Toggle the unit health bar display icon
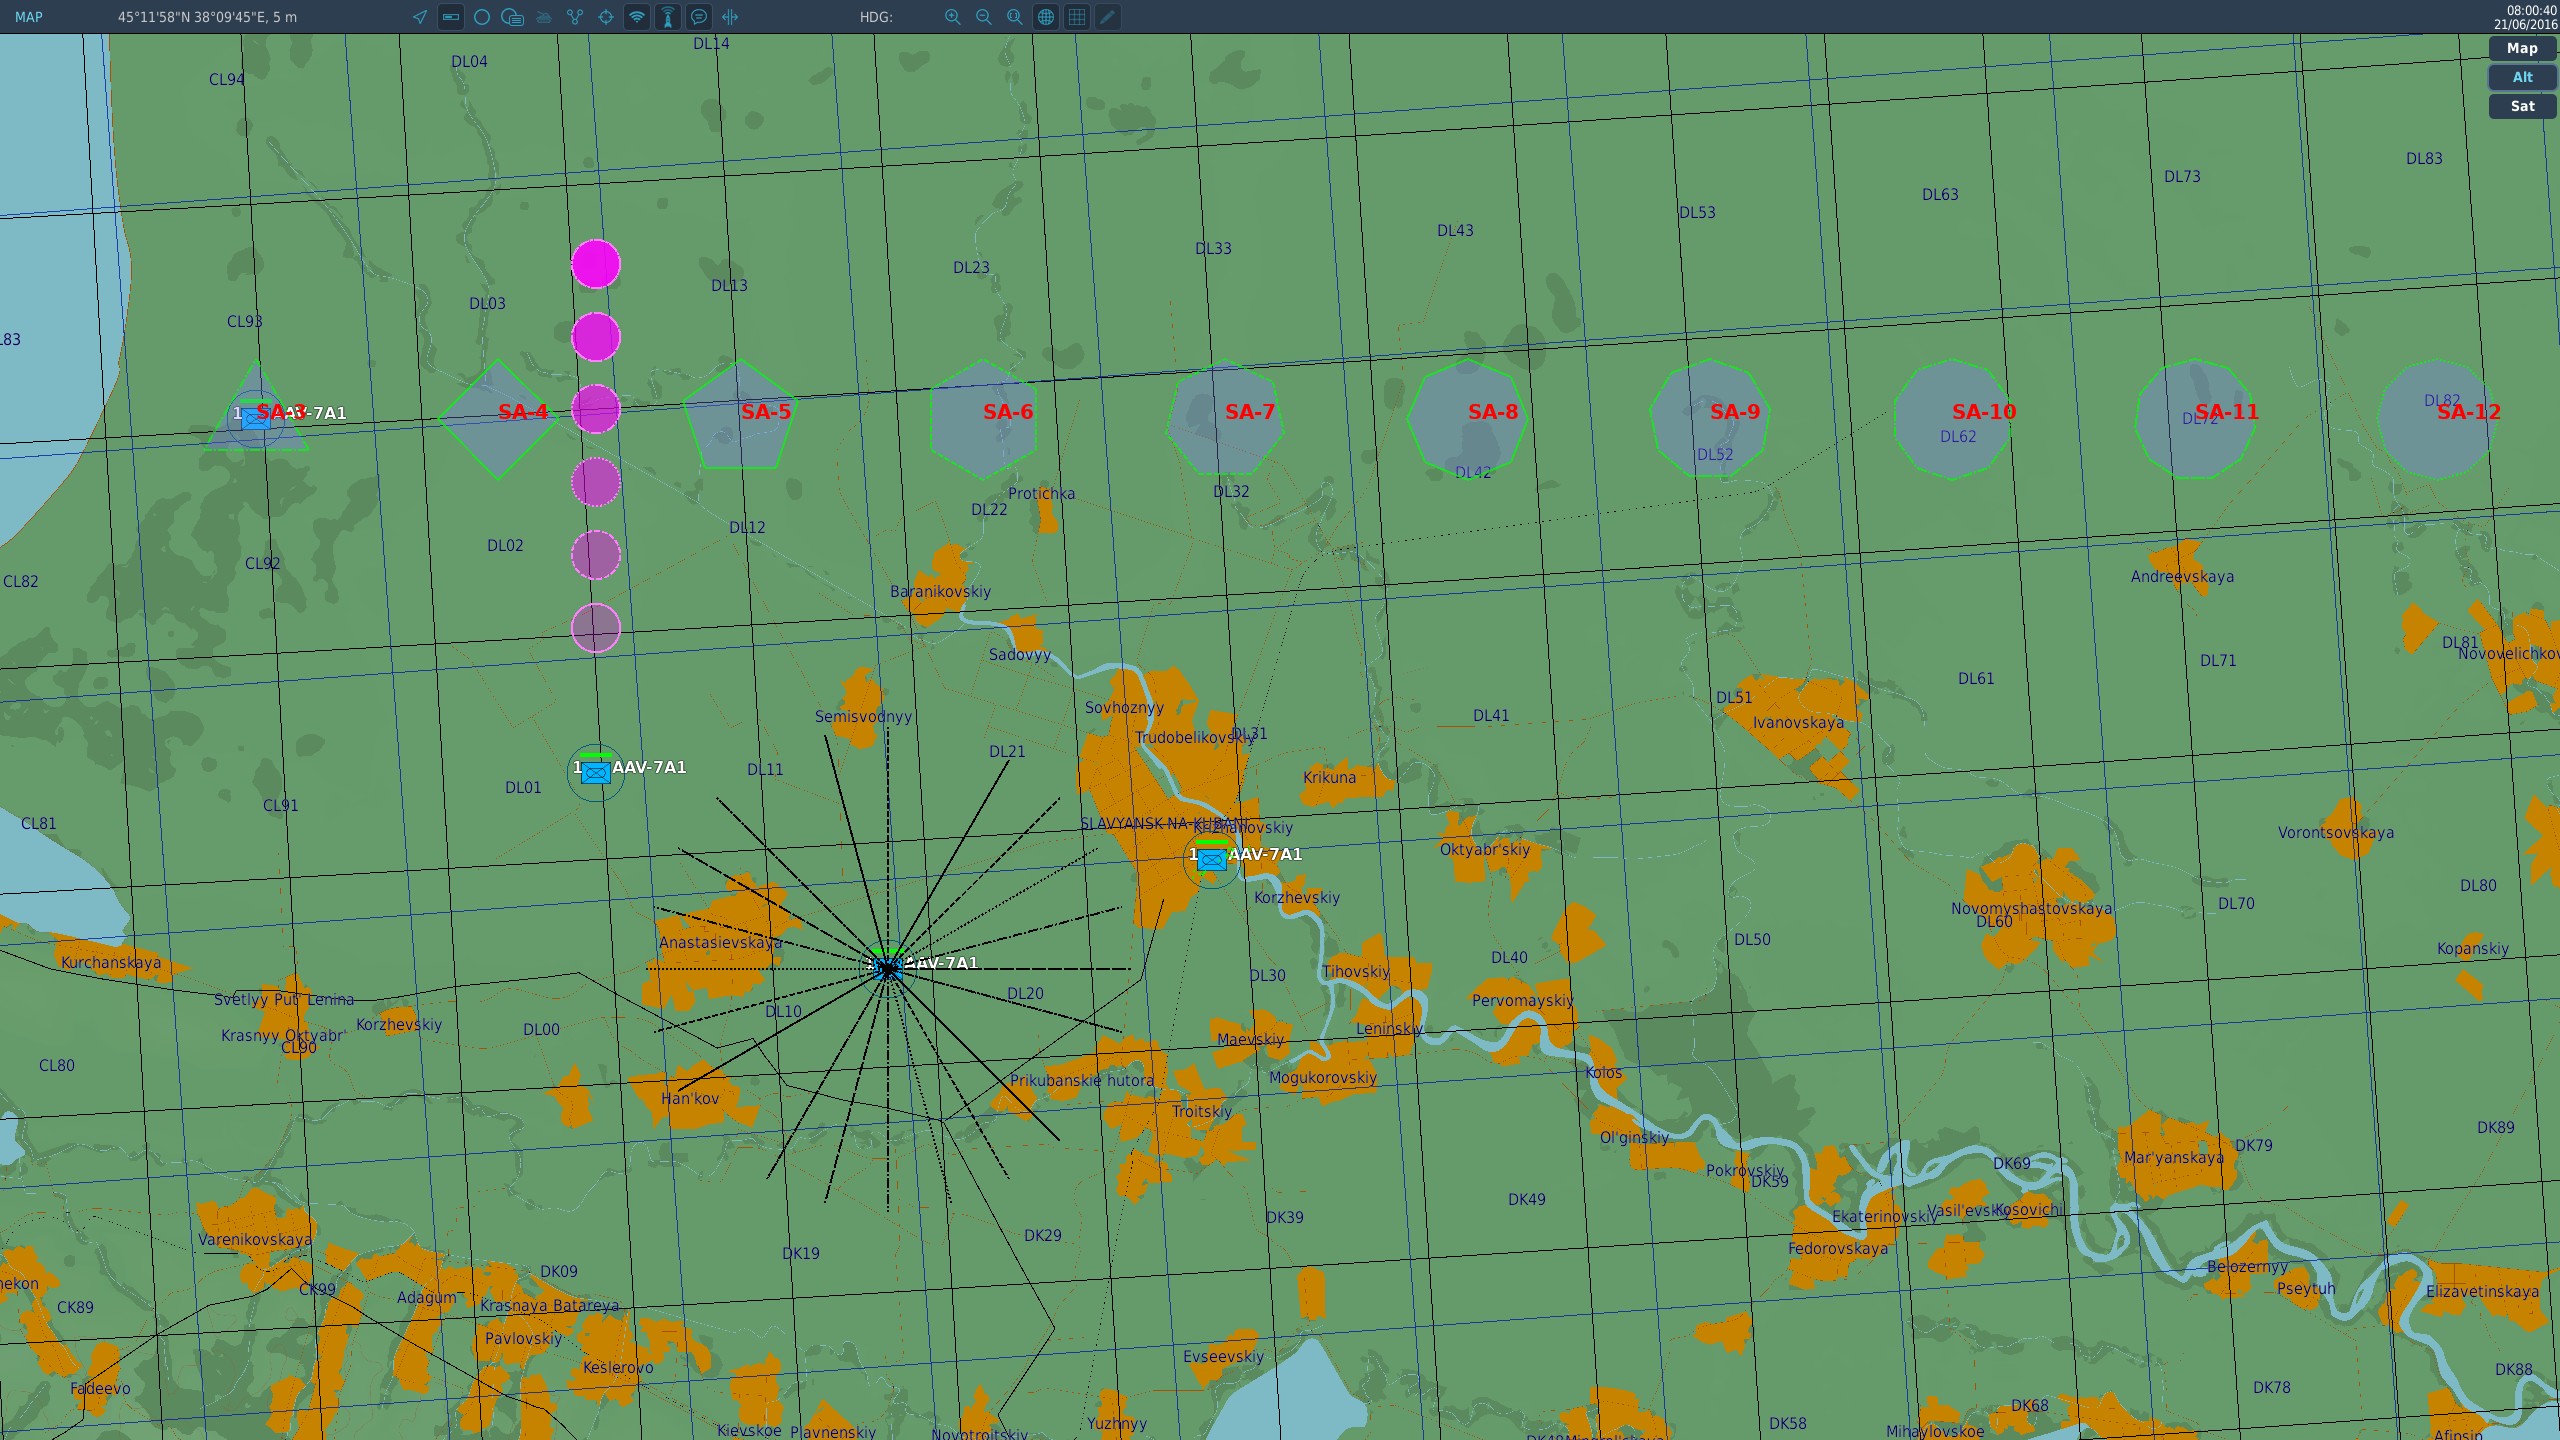The width and height of the screenshot is (2560, 1440). (x=451, y=17)
